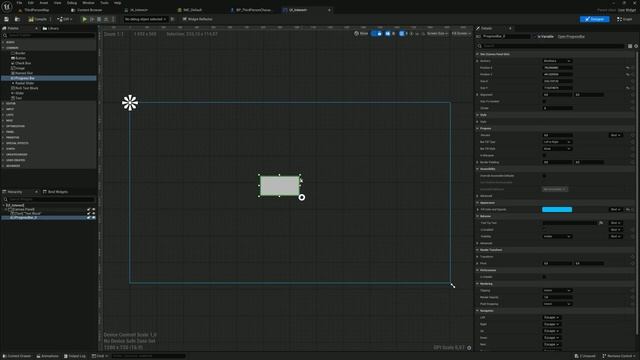640x360 pixels.
Task: Open the Diff dropdown in the toolbar
Action: (x=64, y=19)
